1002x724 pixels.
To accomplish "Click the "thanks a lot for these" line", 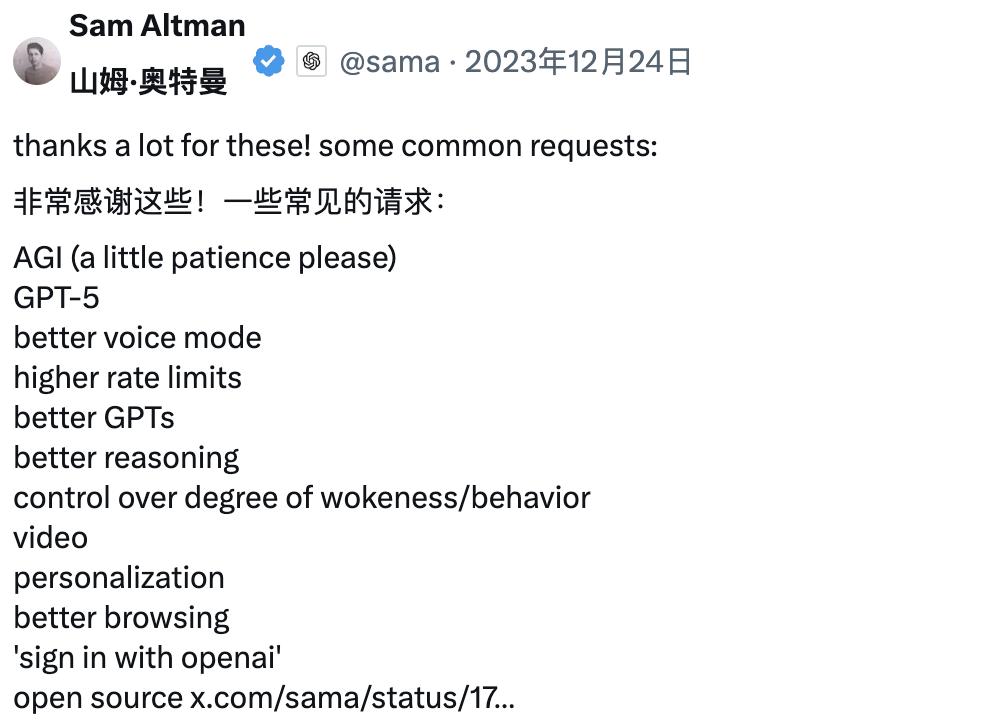I will pyautogui.click(x=335, y=146).
